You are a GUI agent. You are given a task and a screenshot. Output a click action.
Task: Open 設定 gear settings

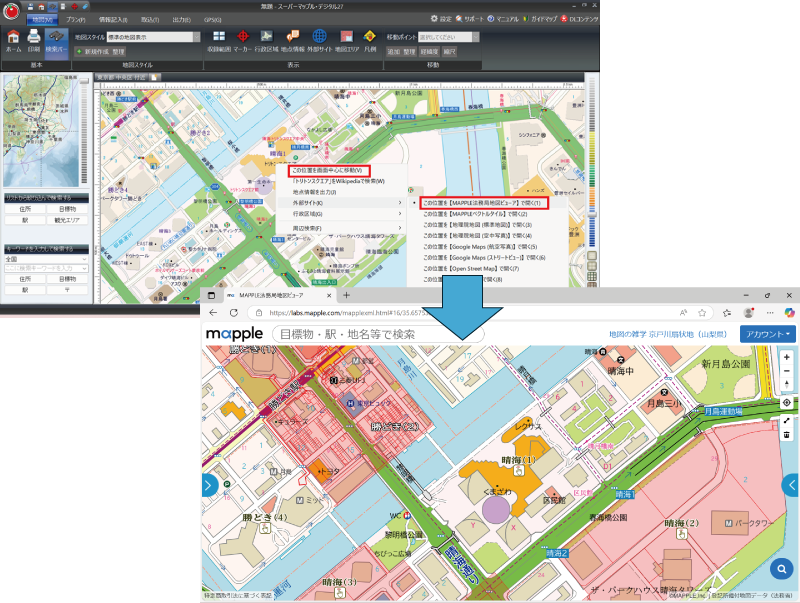coord(441,18)
